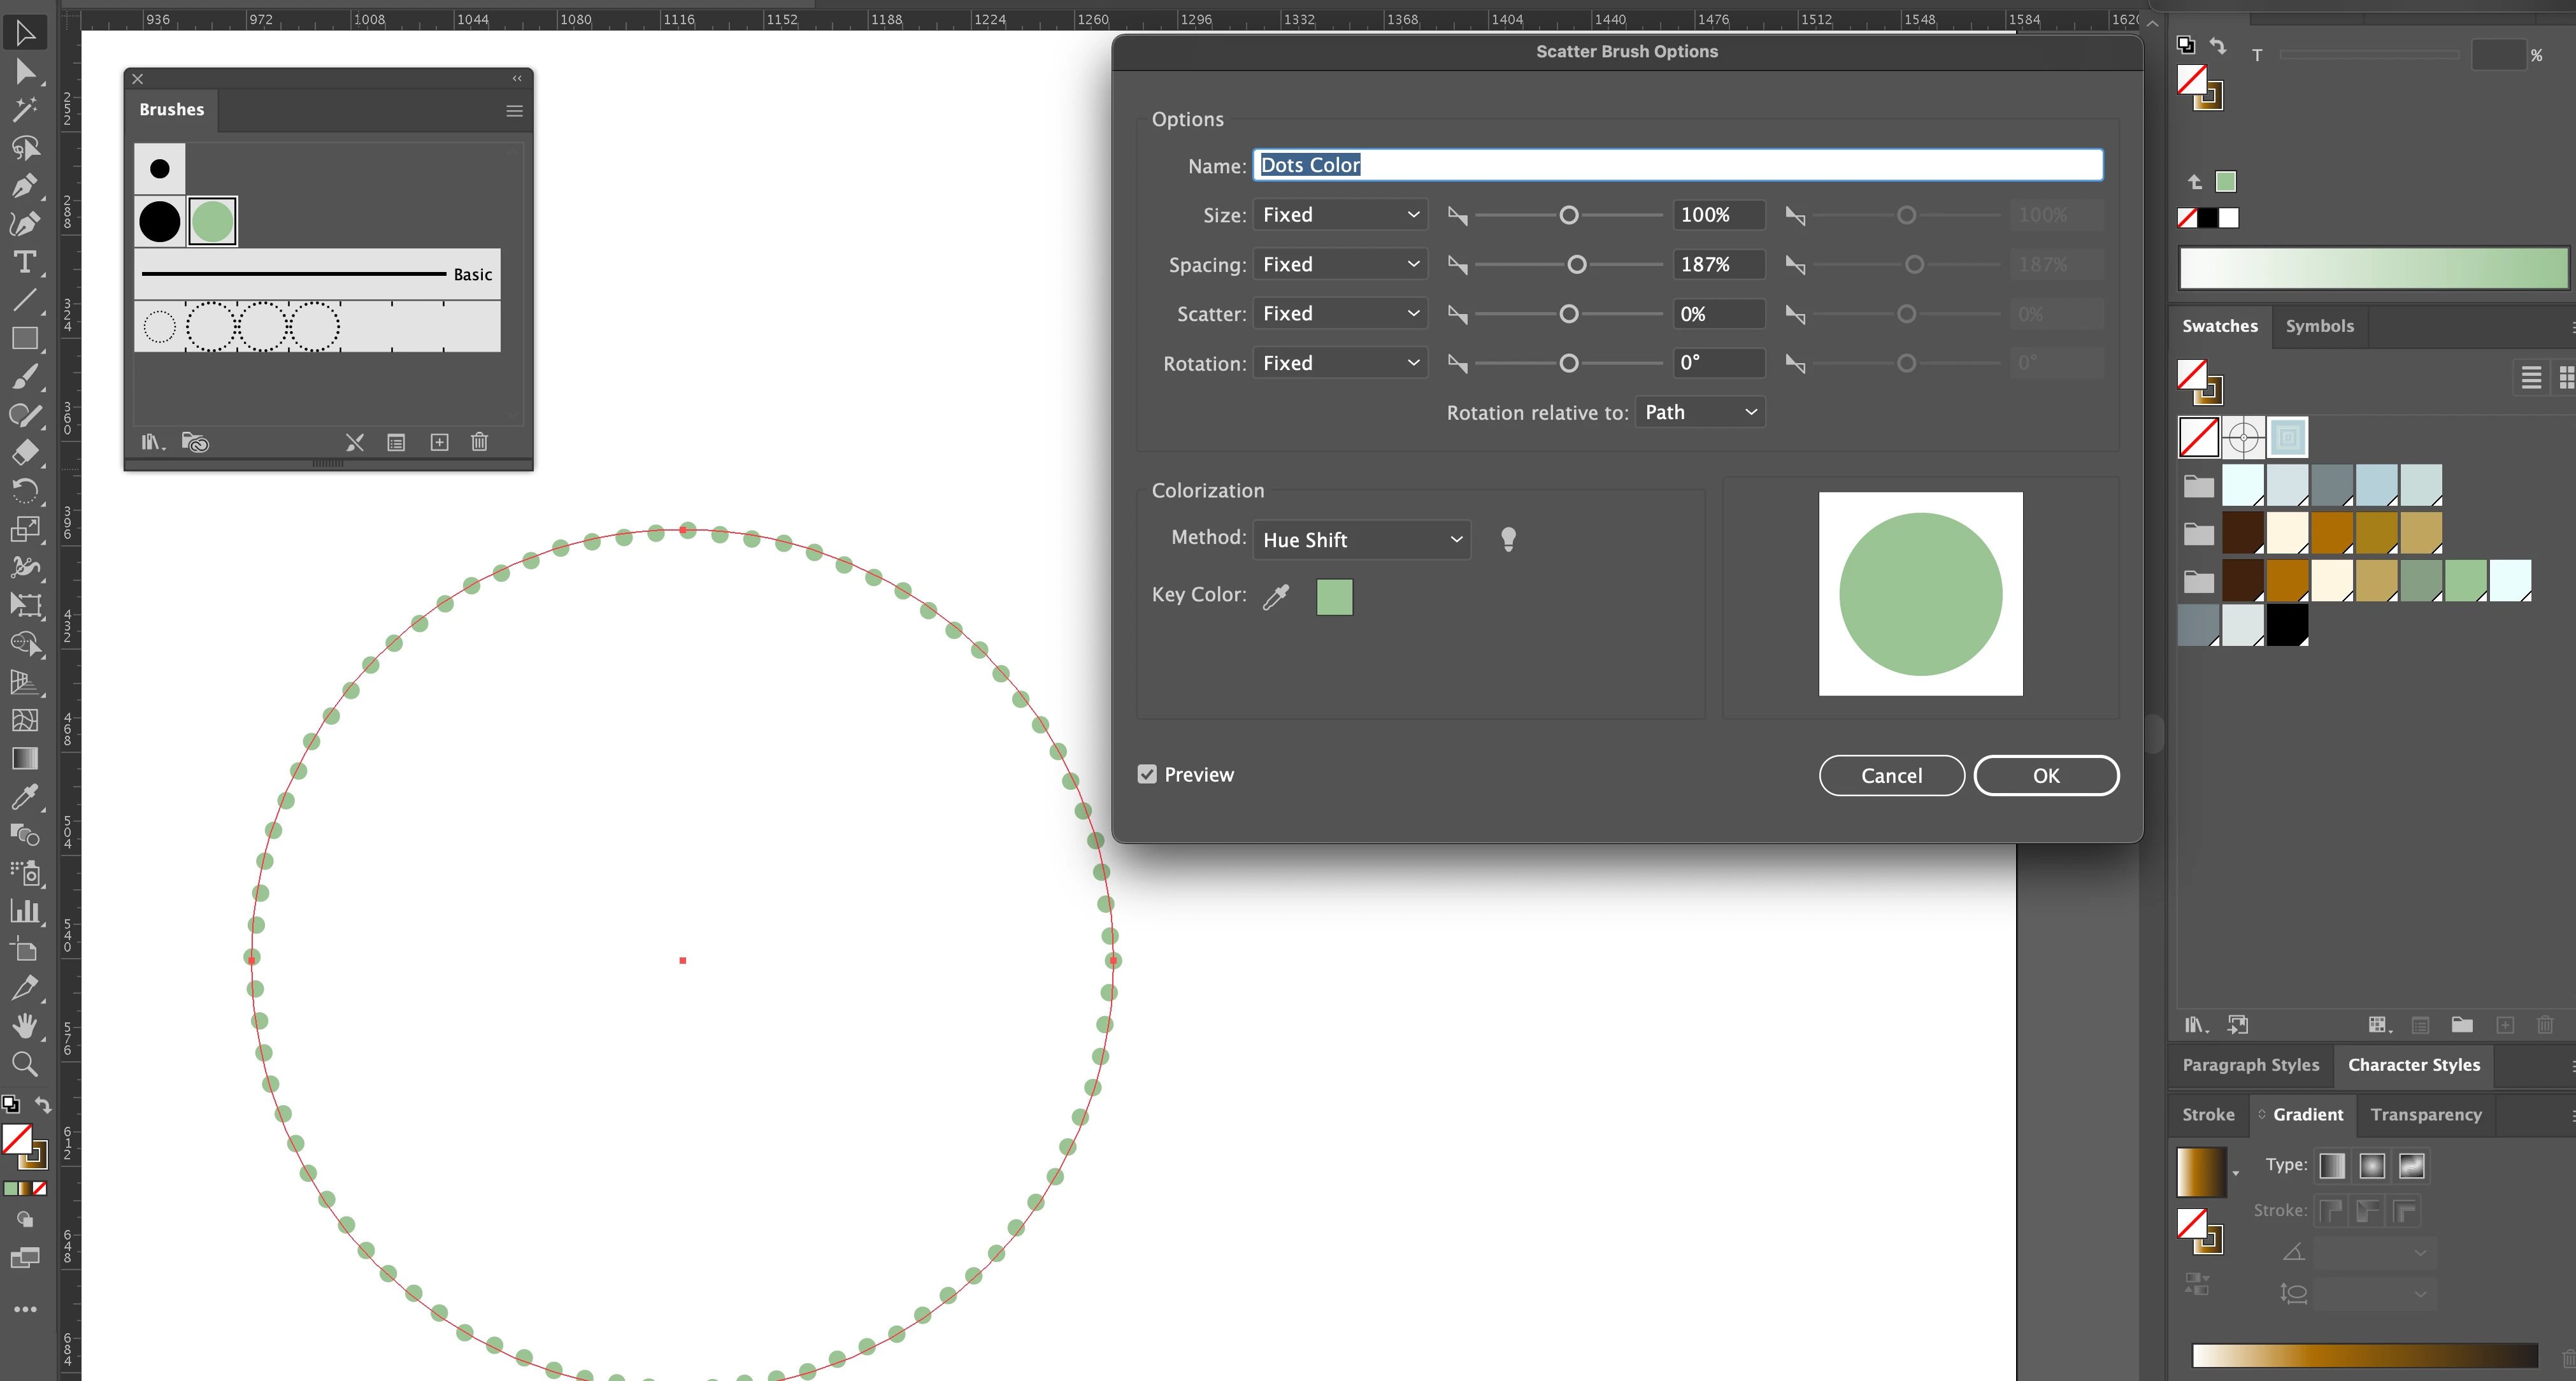Choose the Linear gradient type button
This screenshot has height=1381, width=2576.
pos(2332,1165)
